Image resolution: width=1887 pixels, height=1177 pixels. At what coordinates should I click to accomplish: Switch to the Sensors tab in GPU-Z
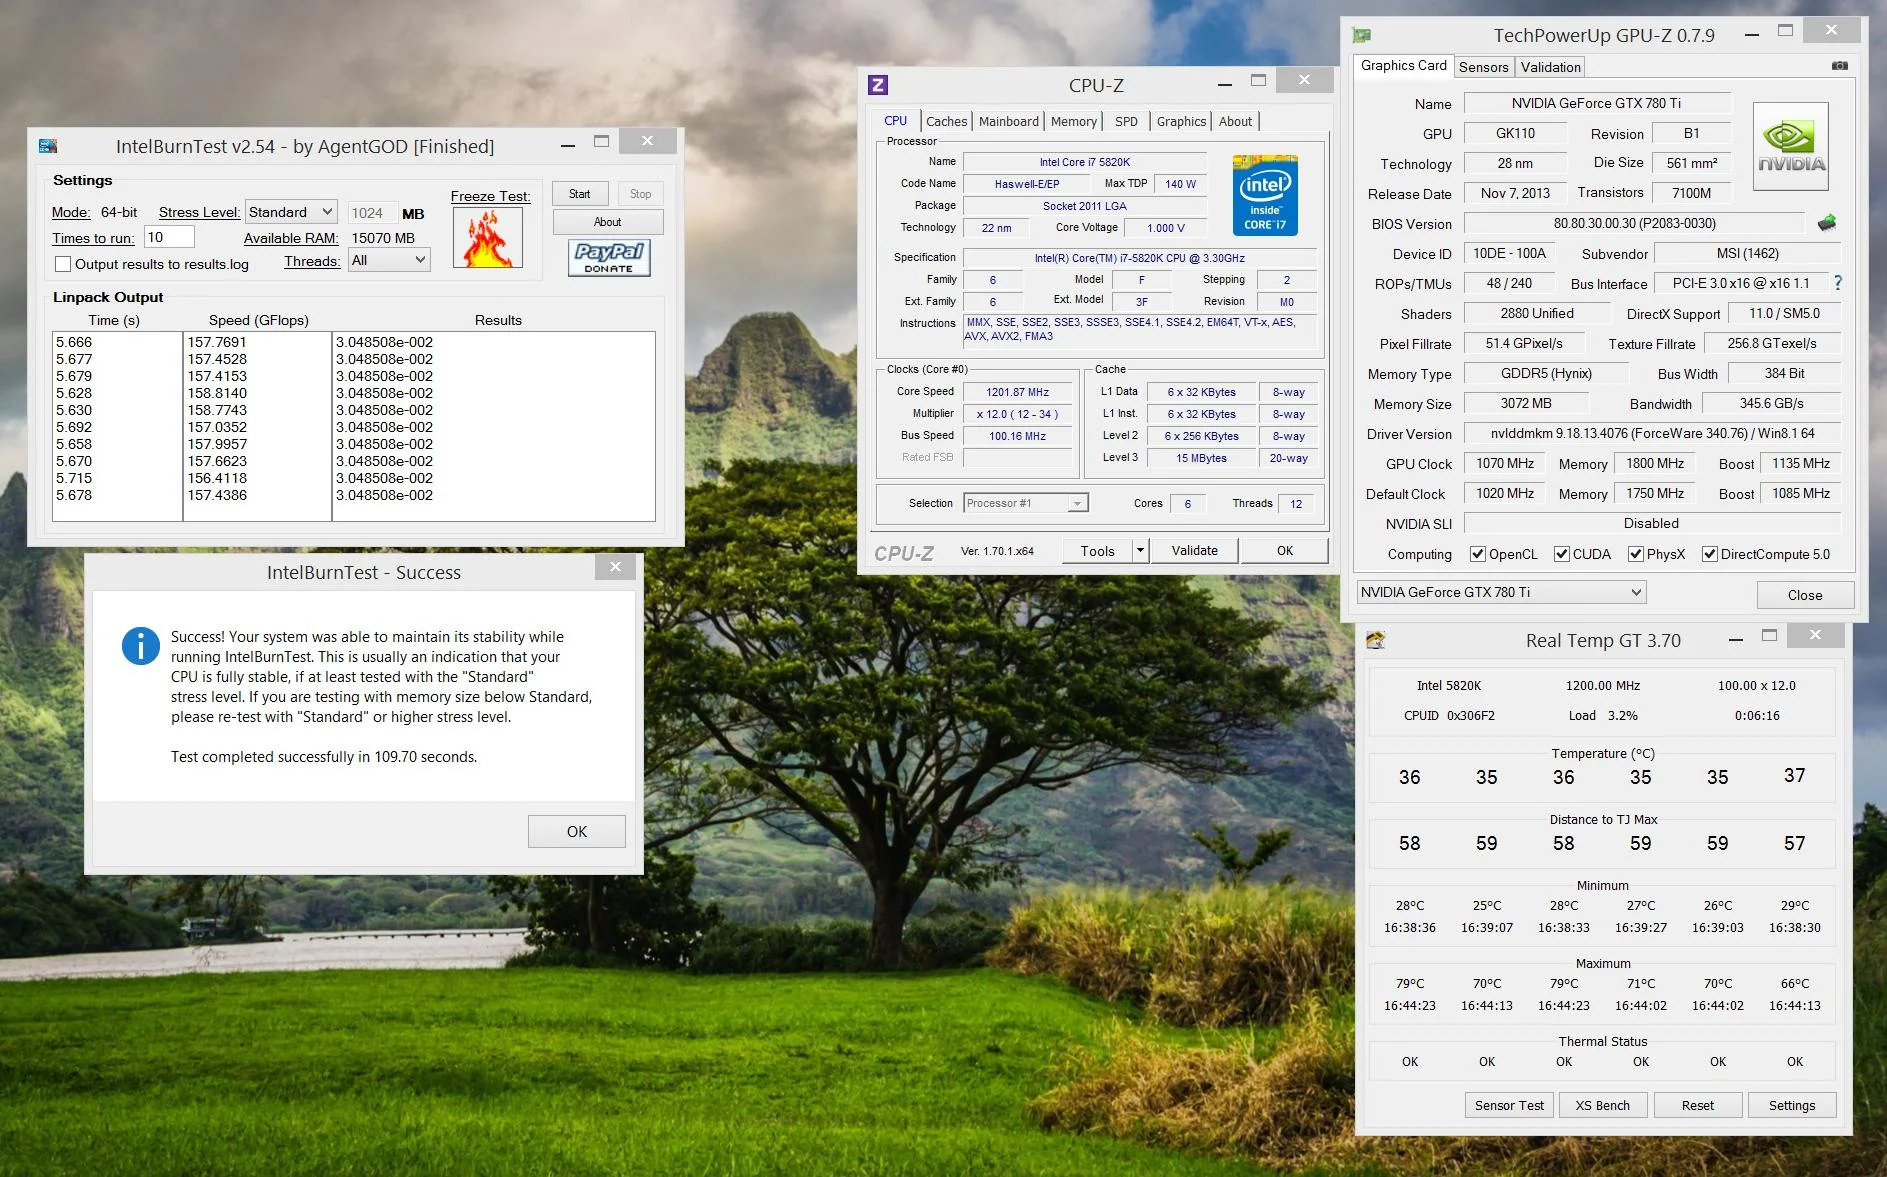coord(1483,67)
